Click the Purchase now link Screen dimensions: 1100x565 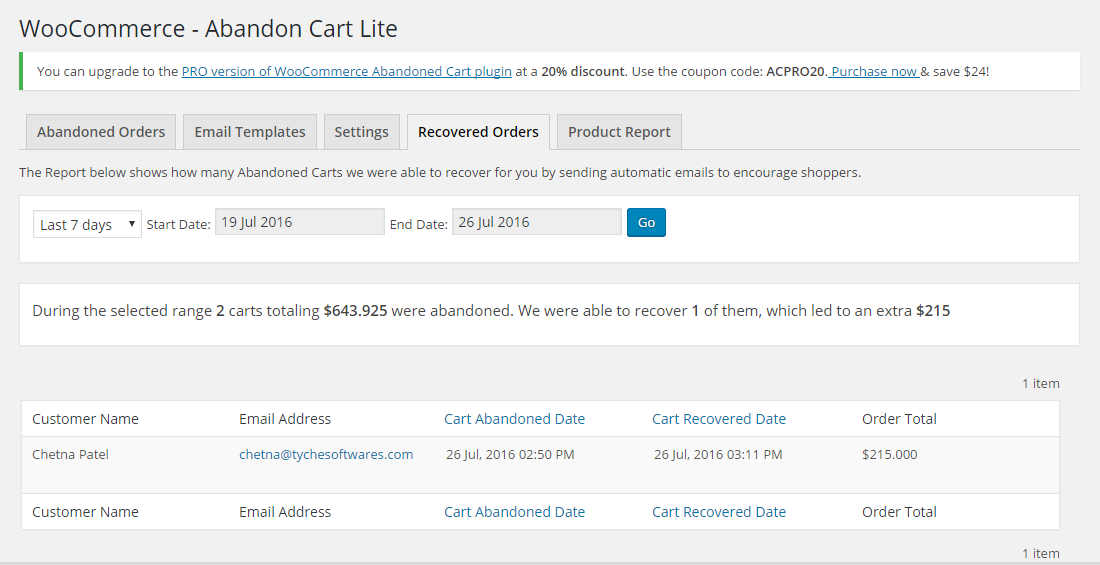point(874,72)
